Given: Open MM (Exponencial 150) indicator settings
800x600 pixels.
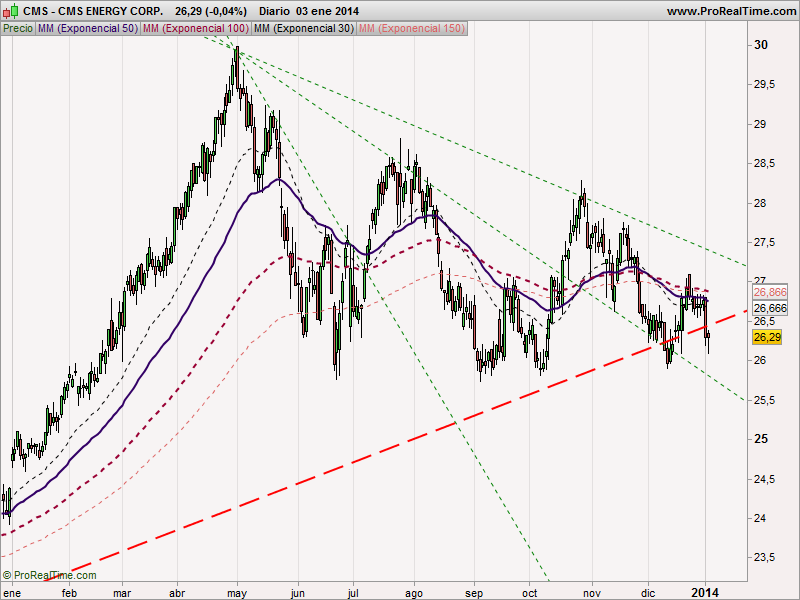Looking at the screenshot, I should click(412, 29).
